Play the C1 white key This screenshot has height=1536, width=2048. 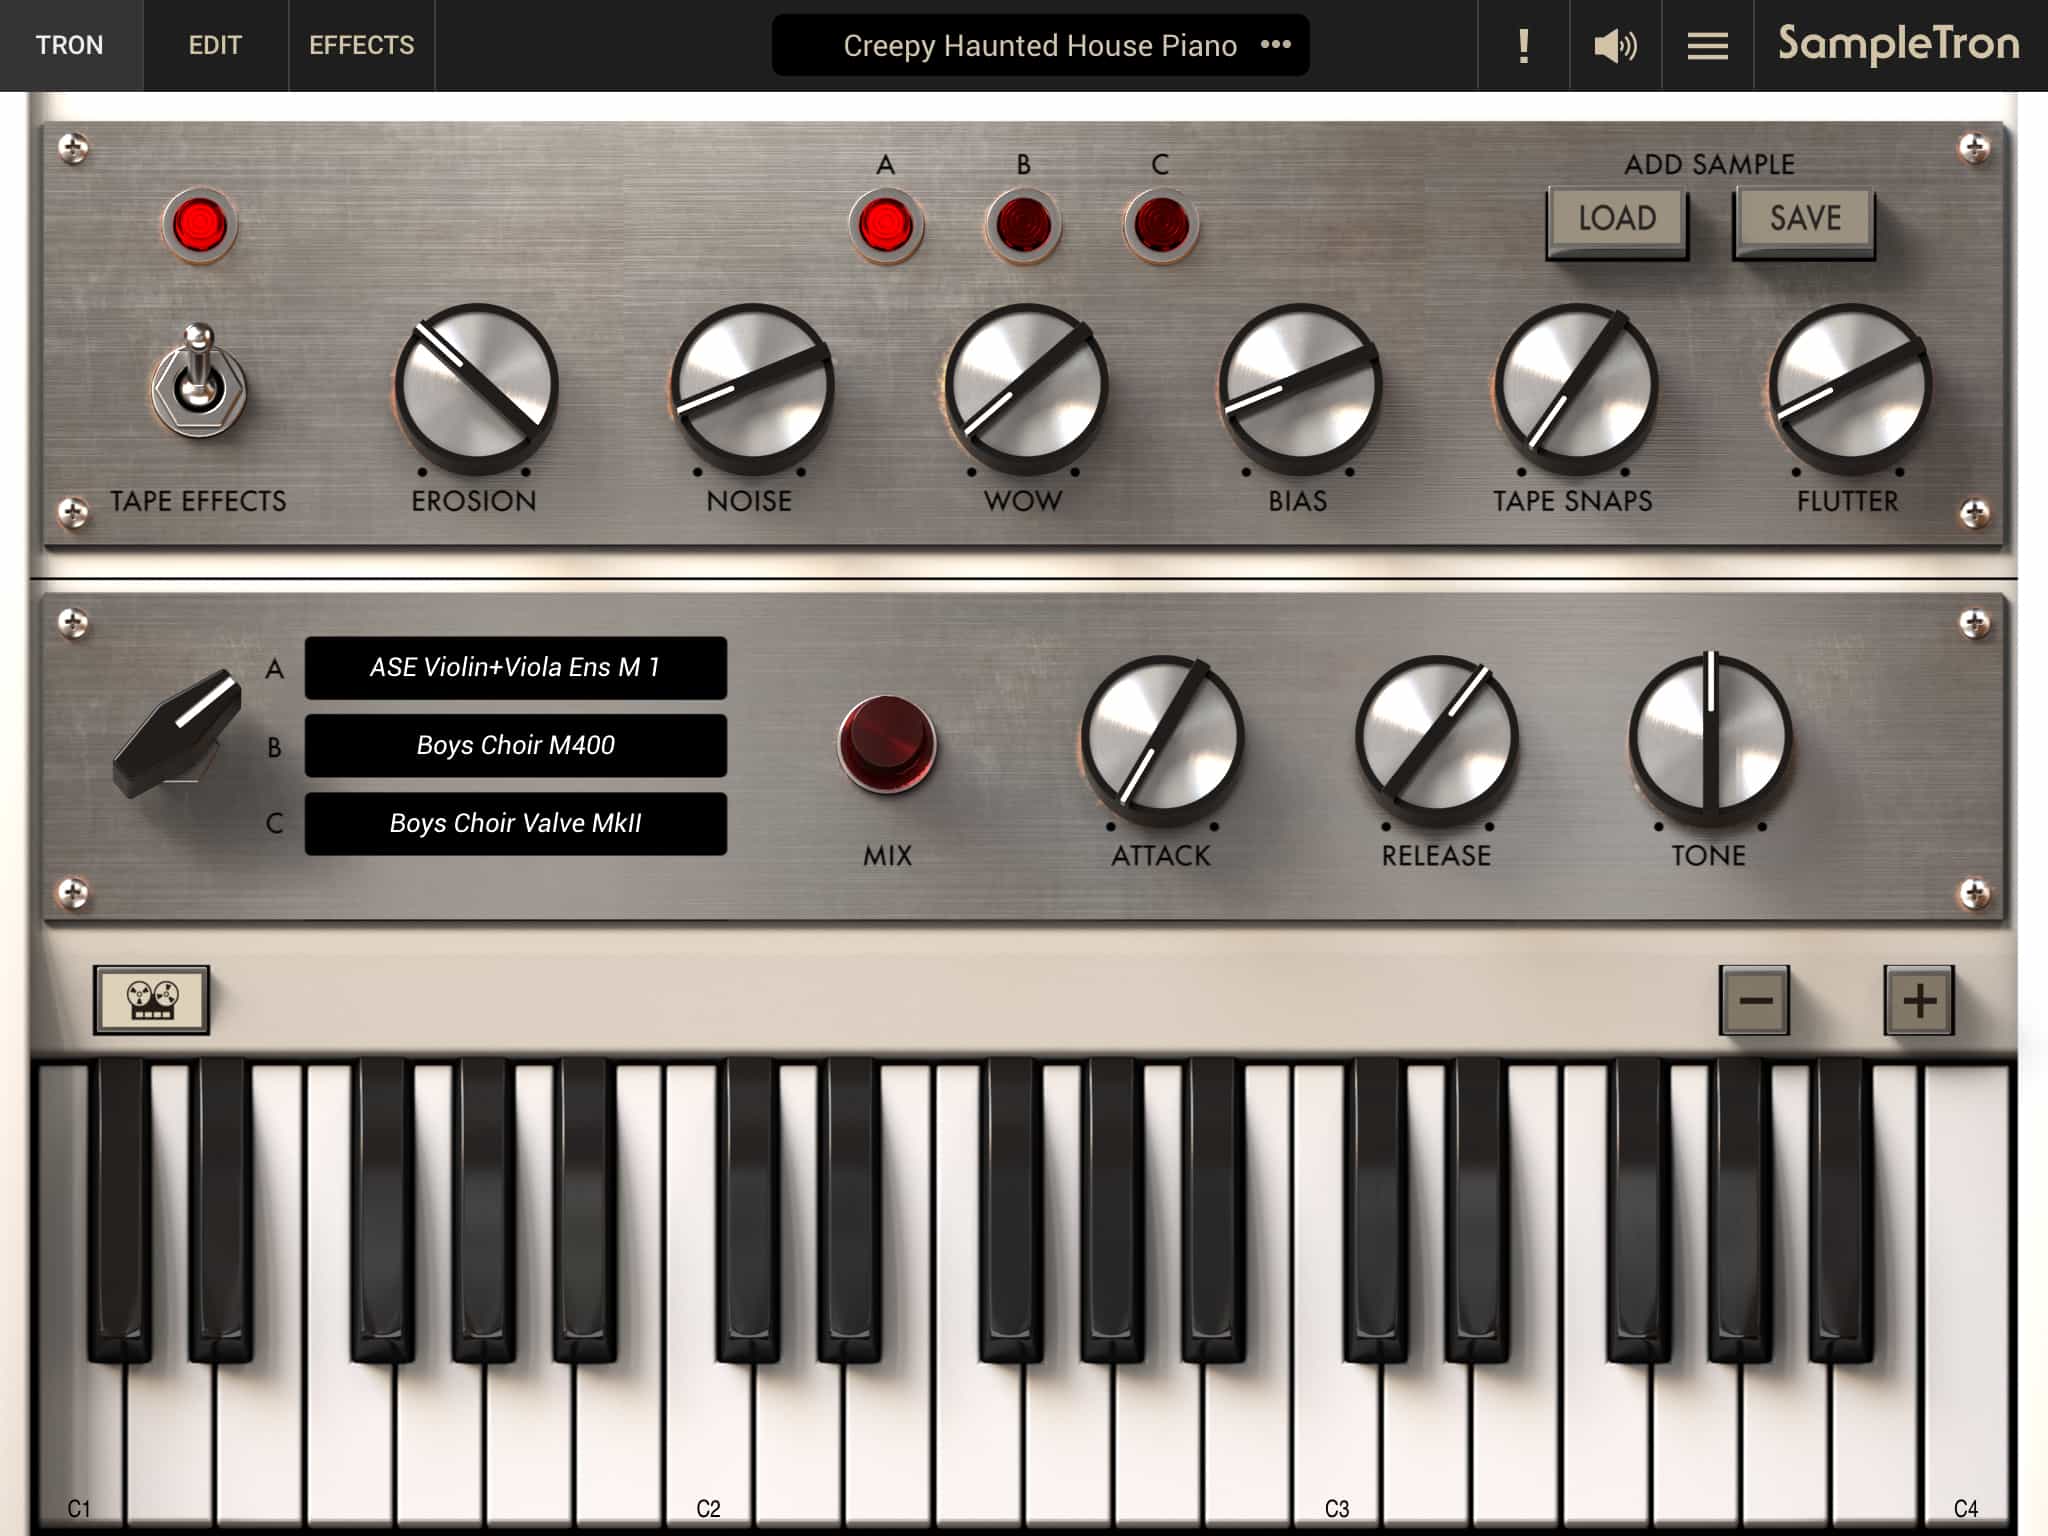pos(80,1440)
